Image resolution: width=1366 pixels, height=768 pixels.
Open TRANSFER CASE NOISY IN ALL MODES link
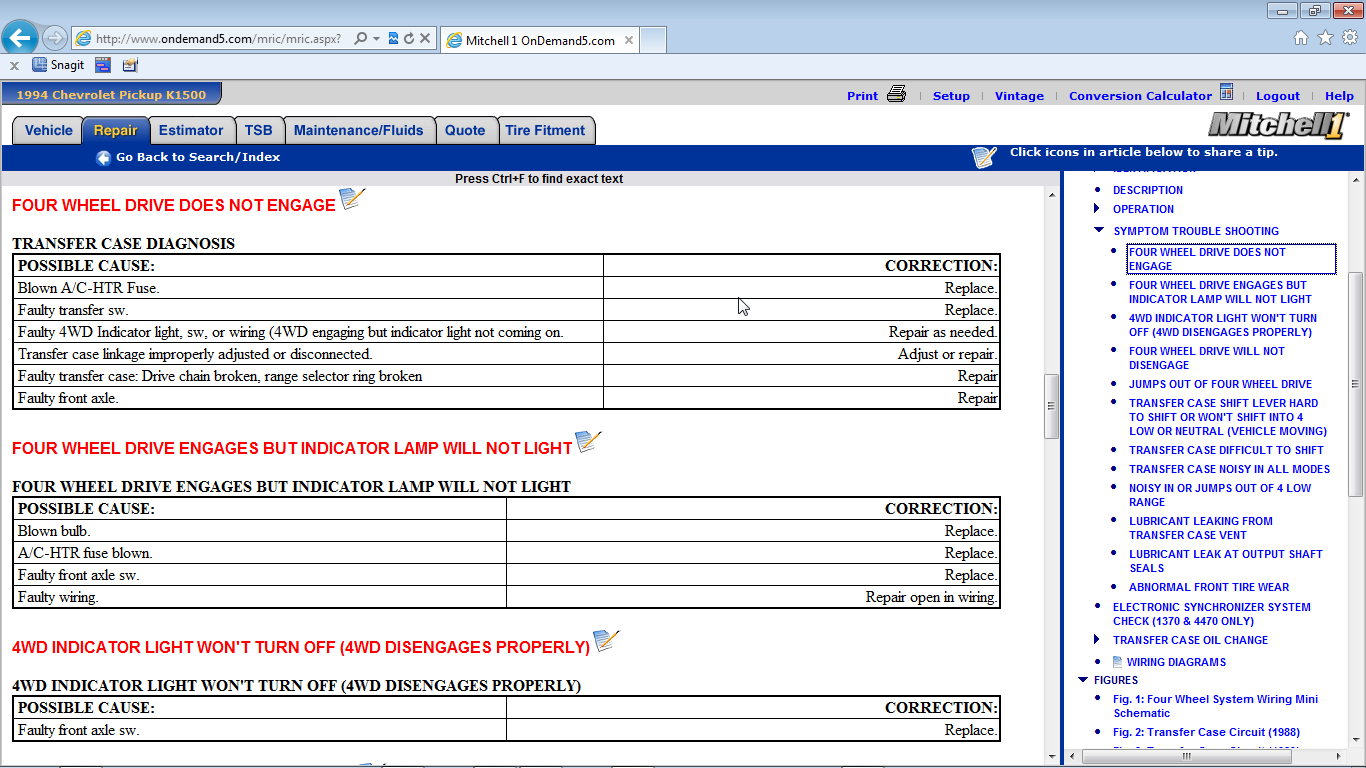coord(1229,469)
